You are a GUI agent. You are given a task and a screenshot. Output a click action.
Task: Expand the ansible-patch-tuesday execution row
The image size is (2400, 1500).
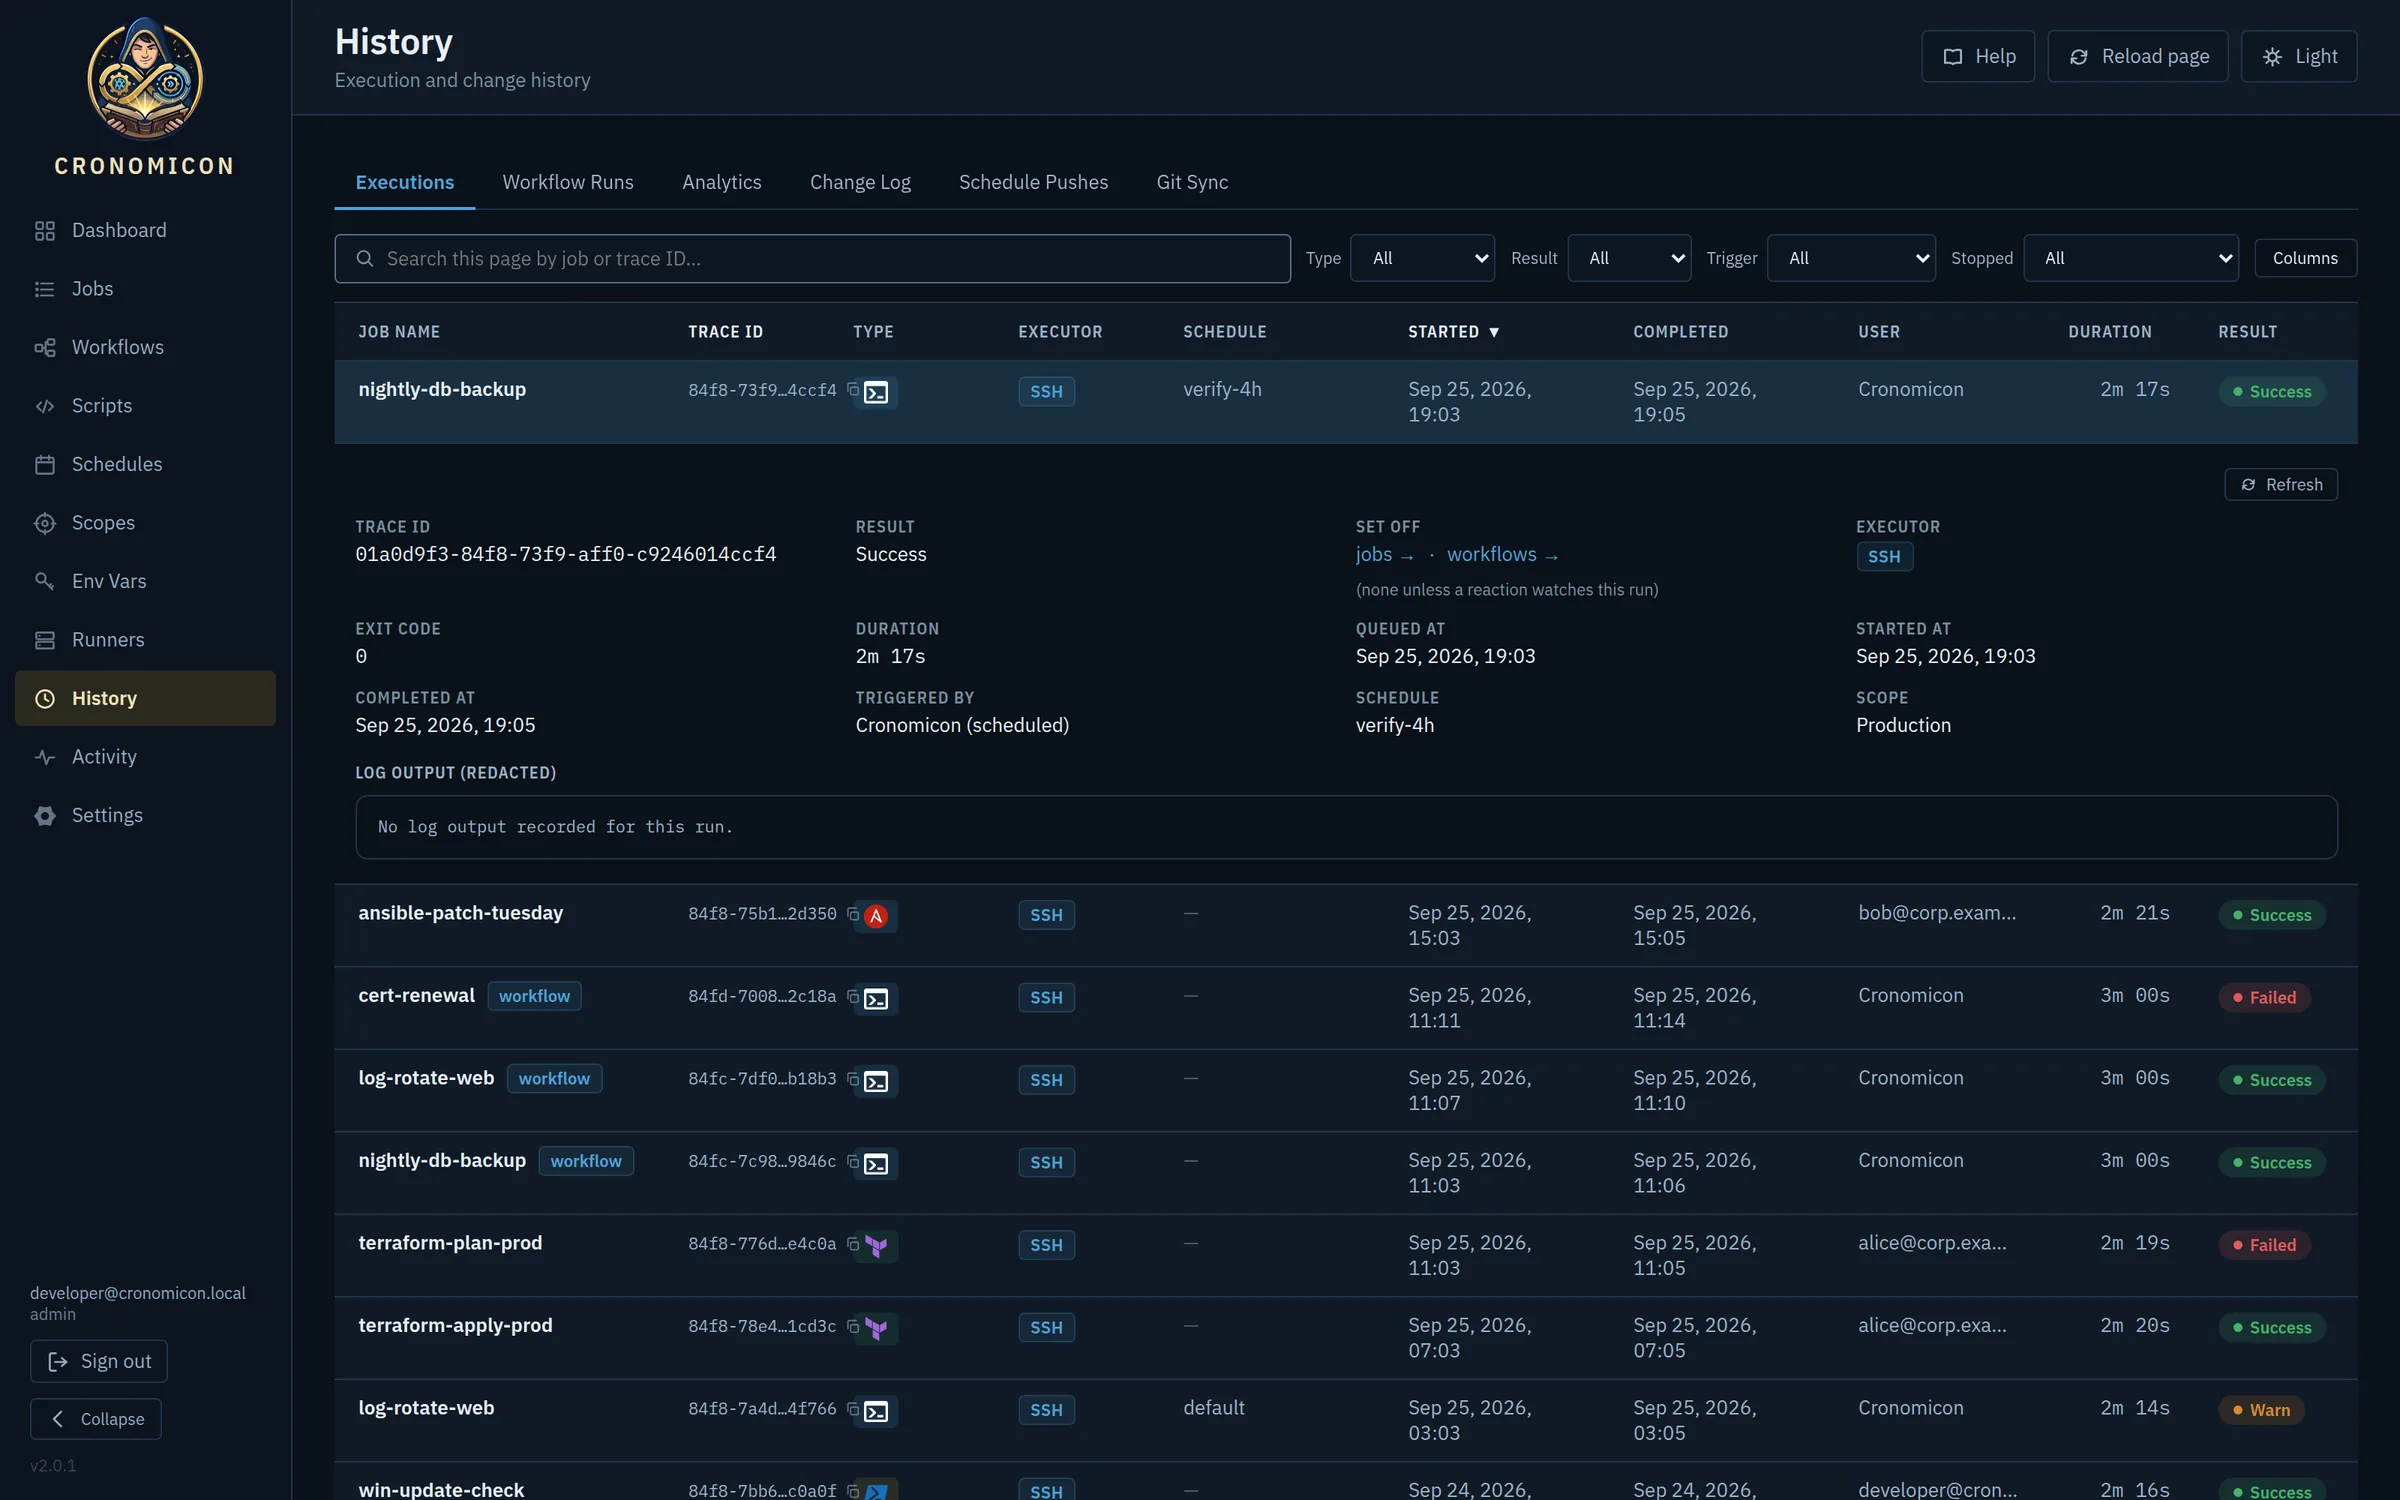1345,926
